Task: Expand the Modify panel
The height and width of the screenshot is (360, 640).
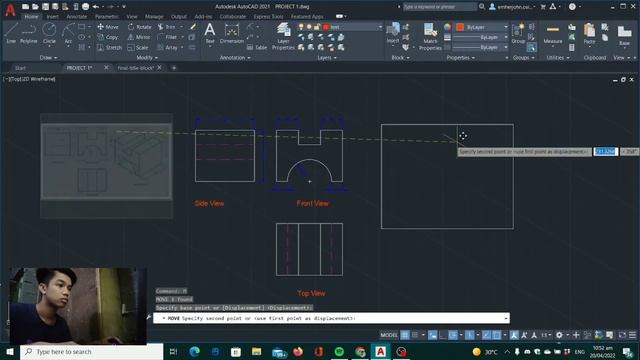Action: [x=147, y=58]
